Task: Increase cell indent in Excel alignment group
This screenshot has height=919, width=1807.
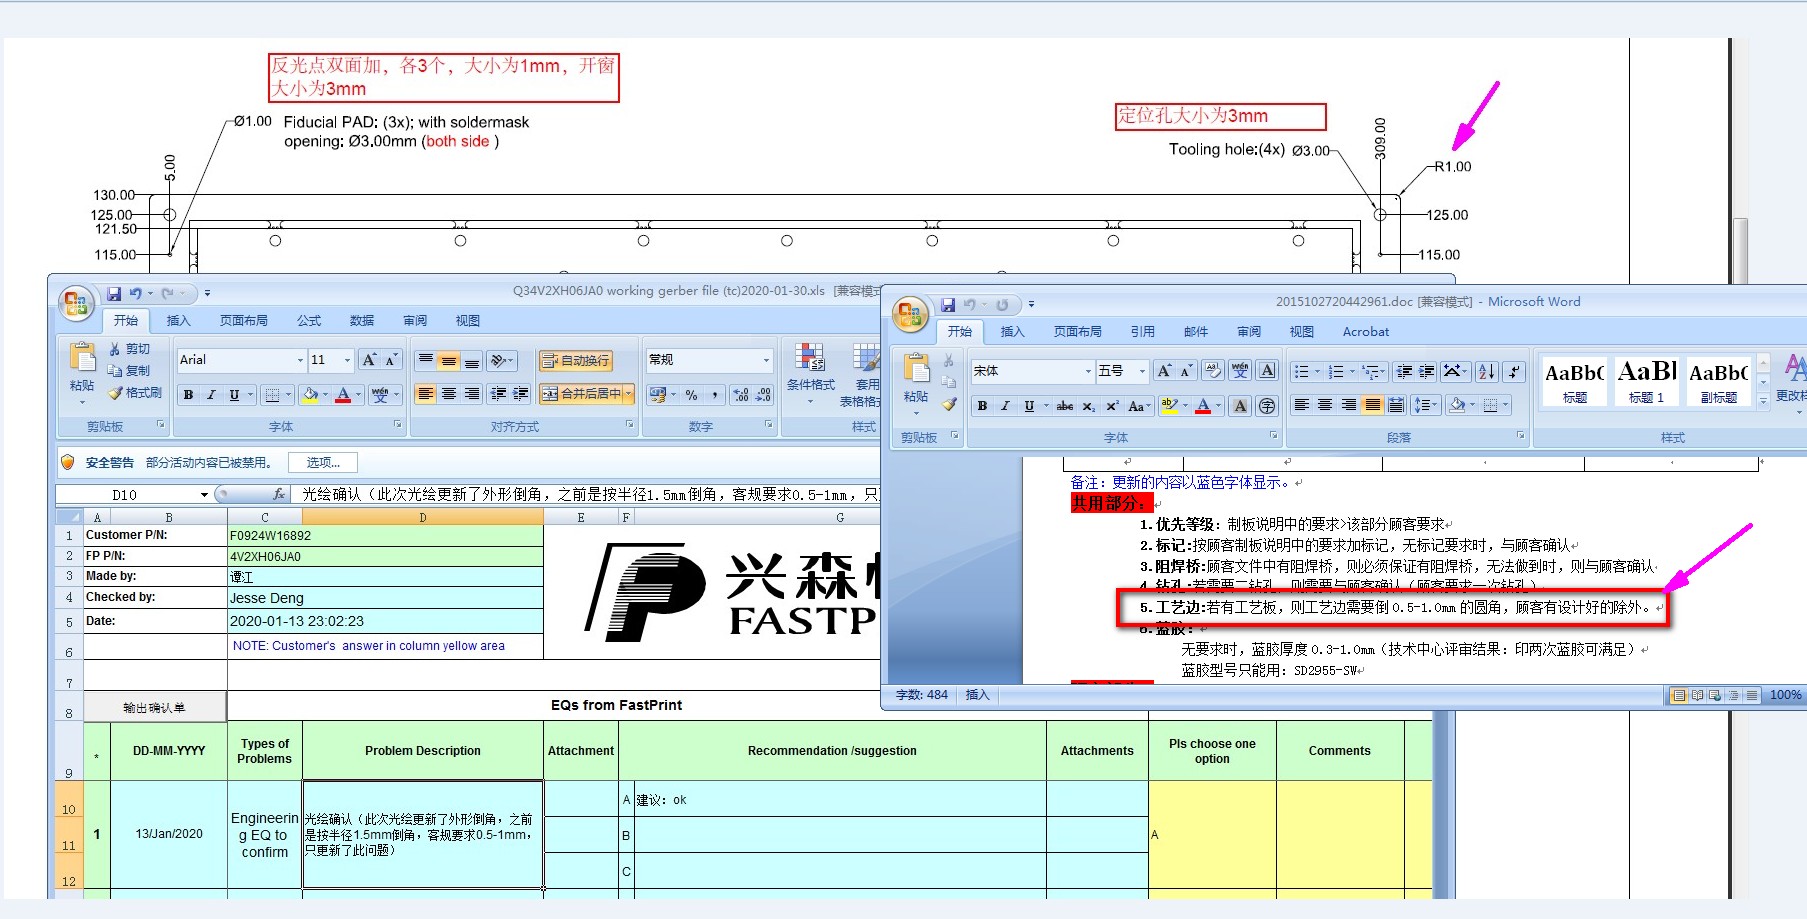Action: (x=521, y=394)
